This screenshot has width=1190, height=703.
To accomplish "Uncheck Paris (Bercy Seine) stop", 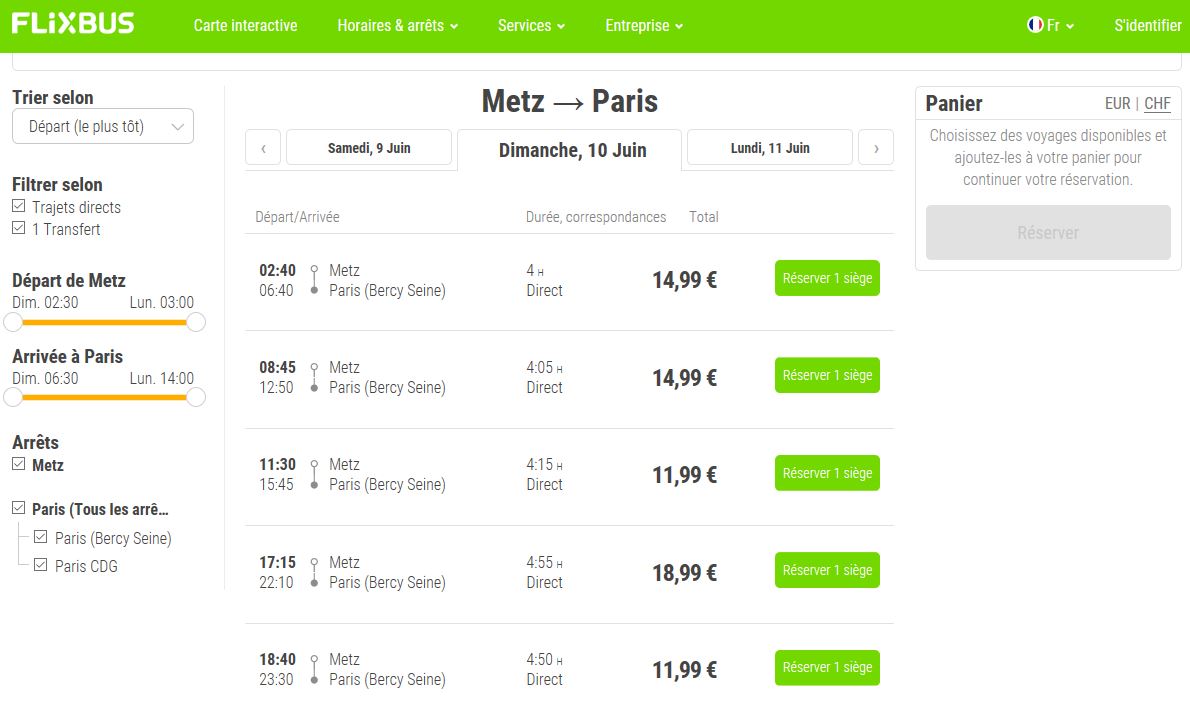I will (x=41, y=537).
